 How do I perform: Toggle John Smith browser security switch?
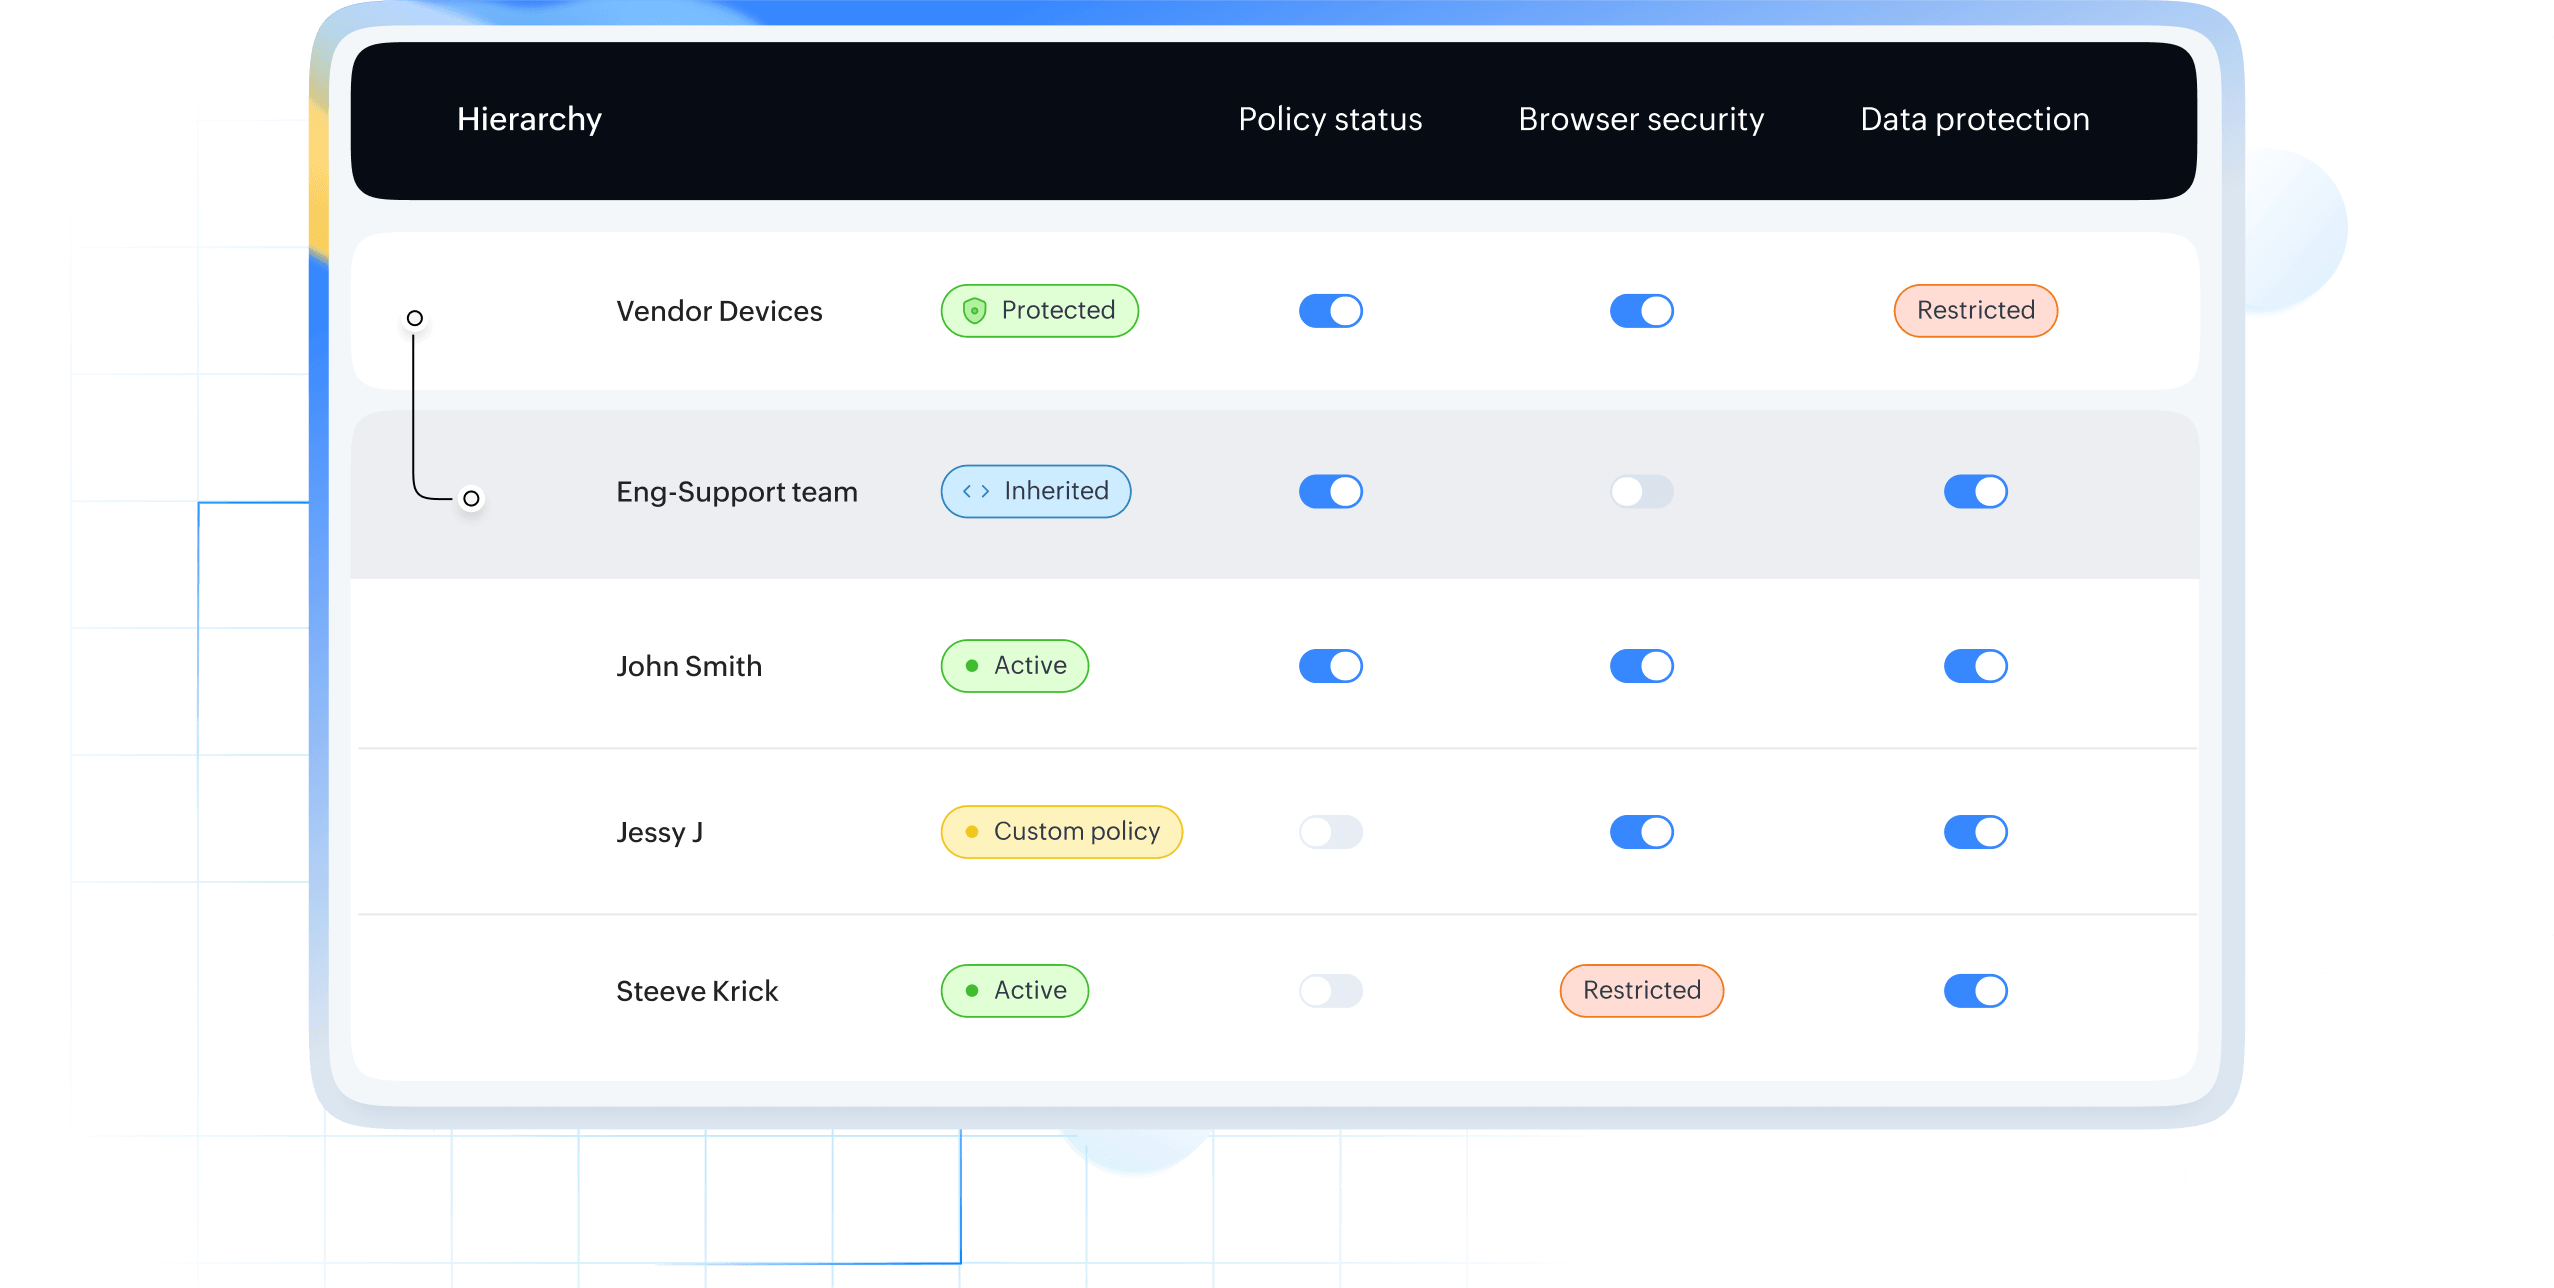(x=1641, y=666)
